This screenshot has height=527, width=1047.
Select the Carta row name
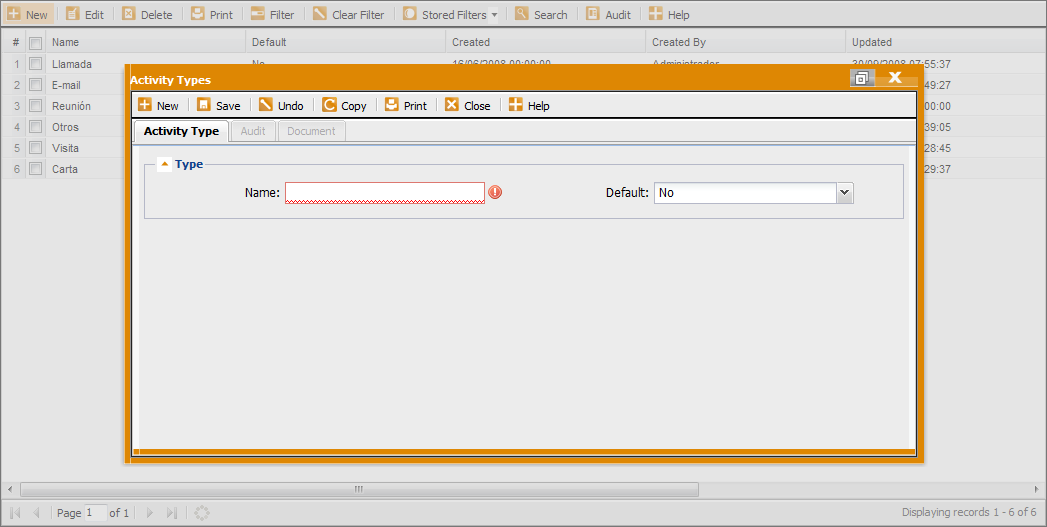tap(65, 169)
